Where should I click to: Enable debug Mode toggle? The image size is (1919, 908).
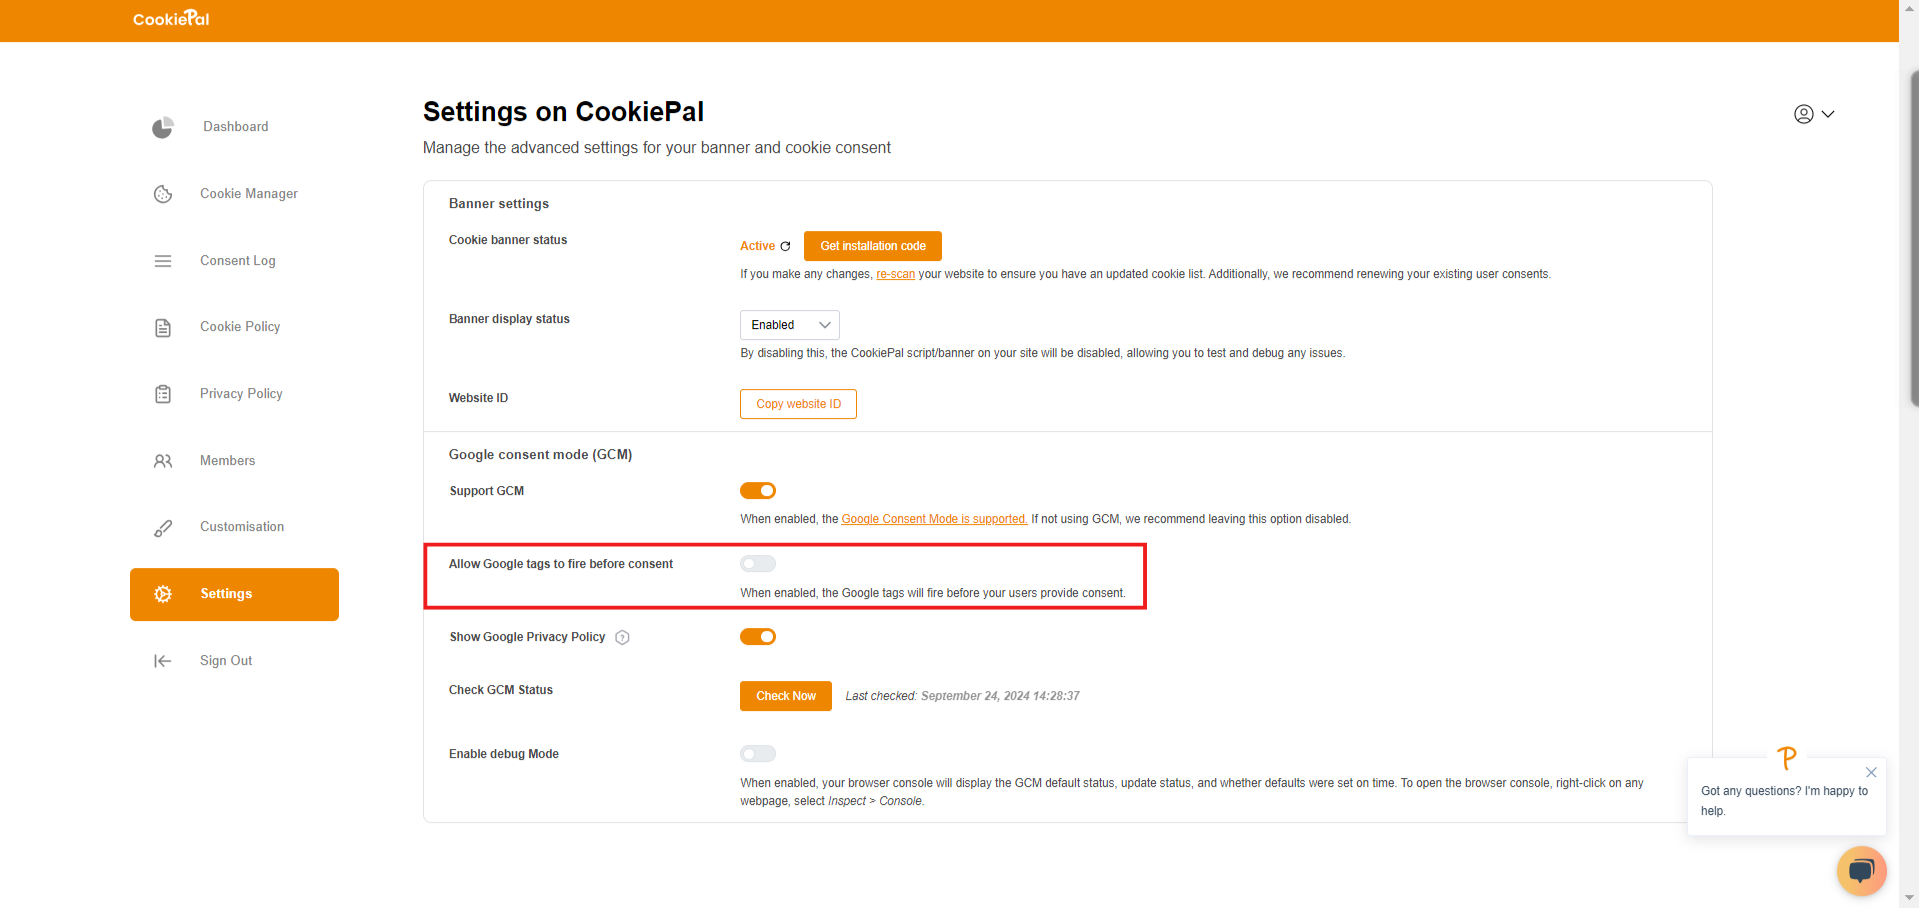pyautogui.click(x=758, y=754)
